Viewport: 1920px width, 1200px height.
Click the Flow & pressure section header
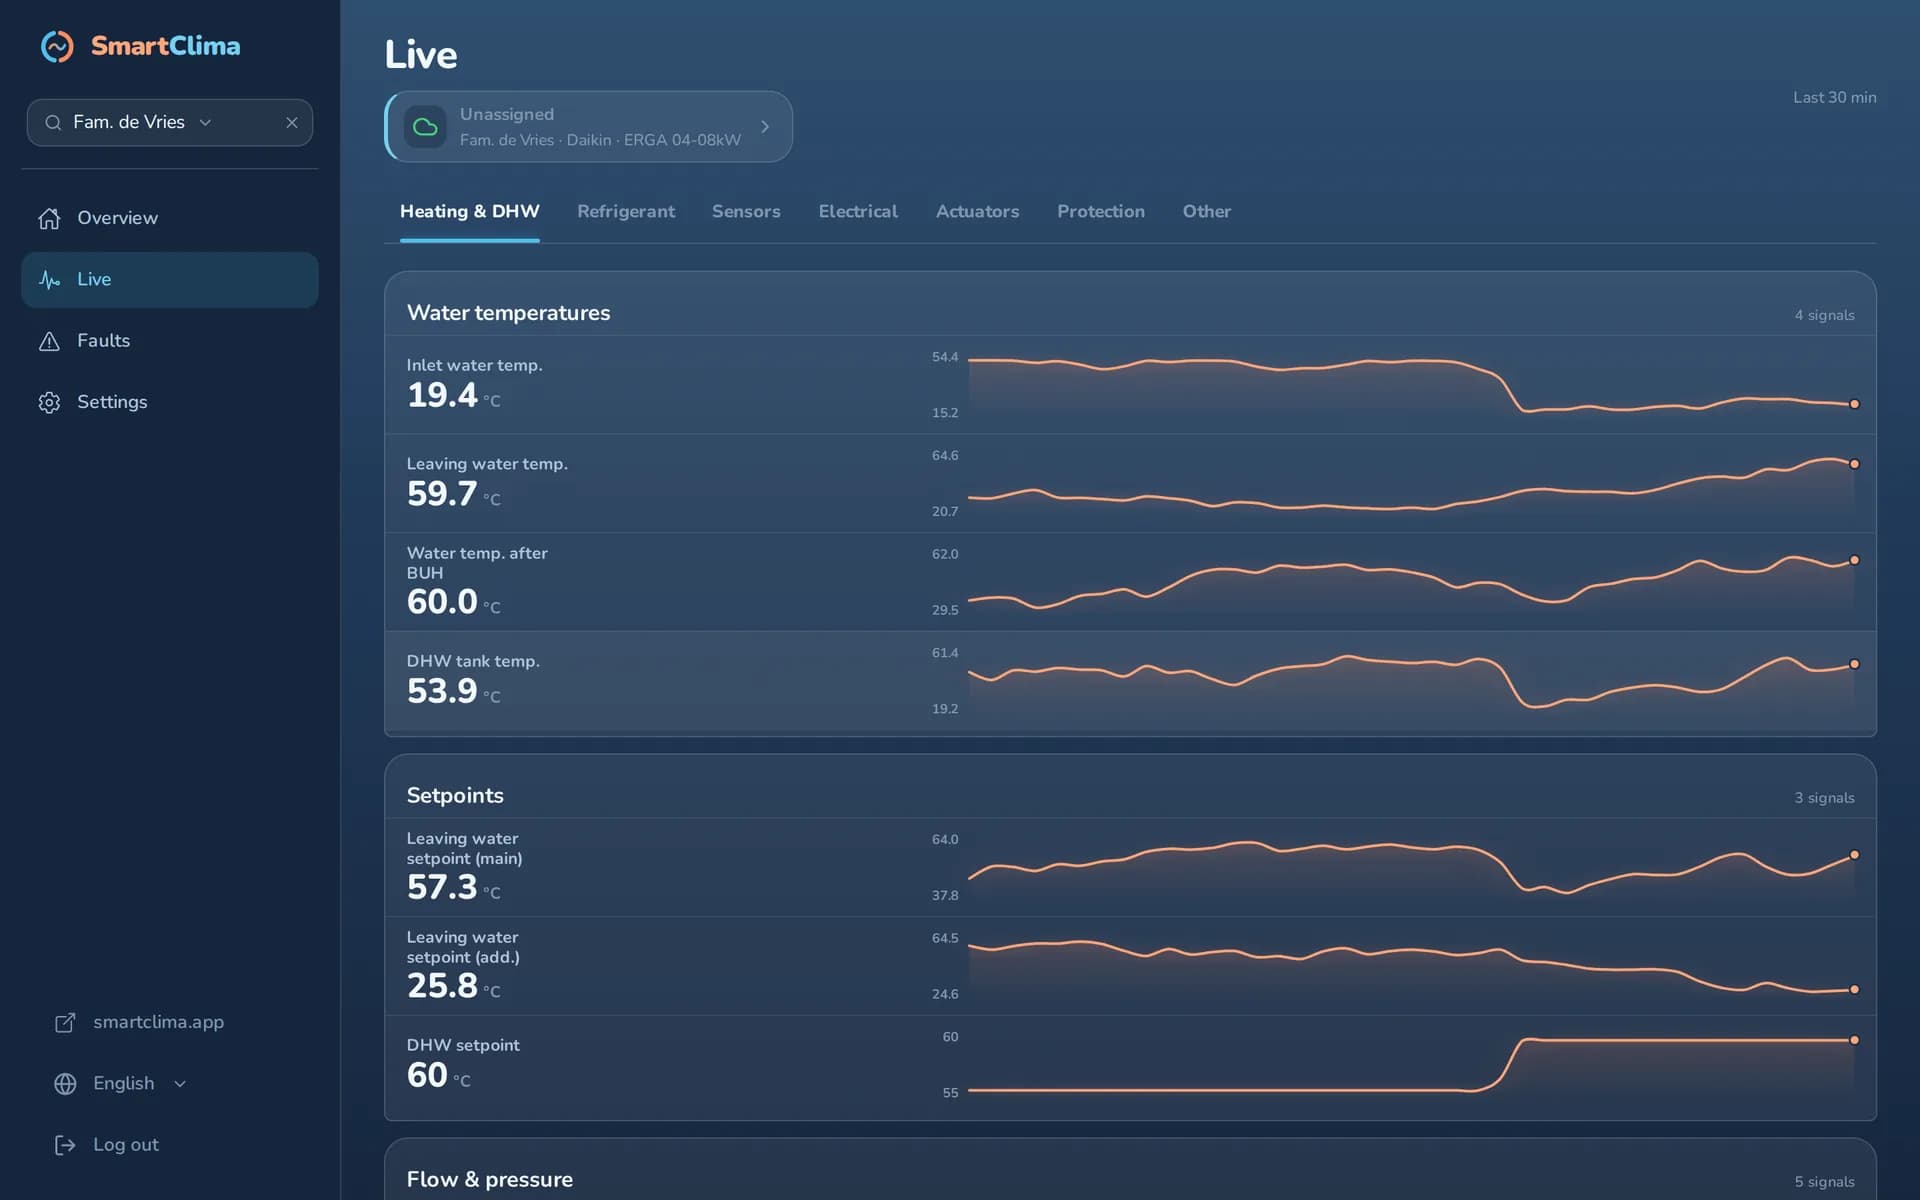[x=490, y=1180]
